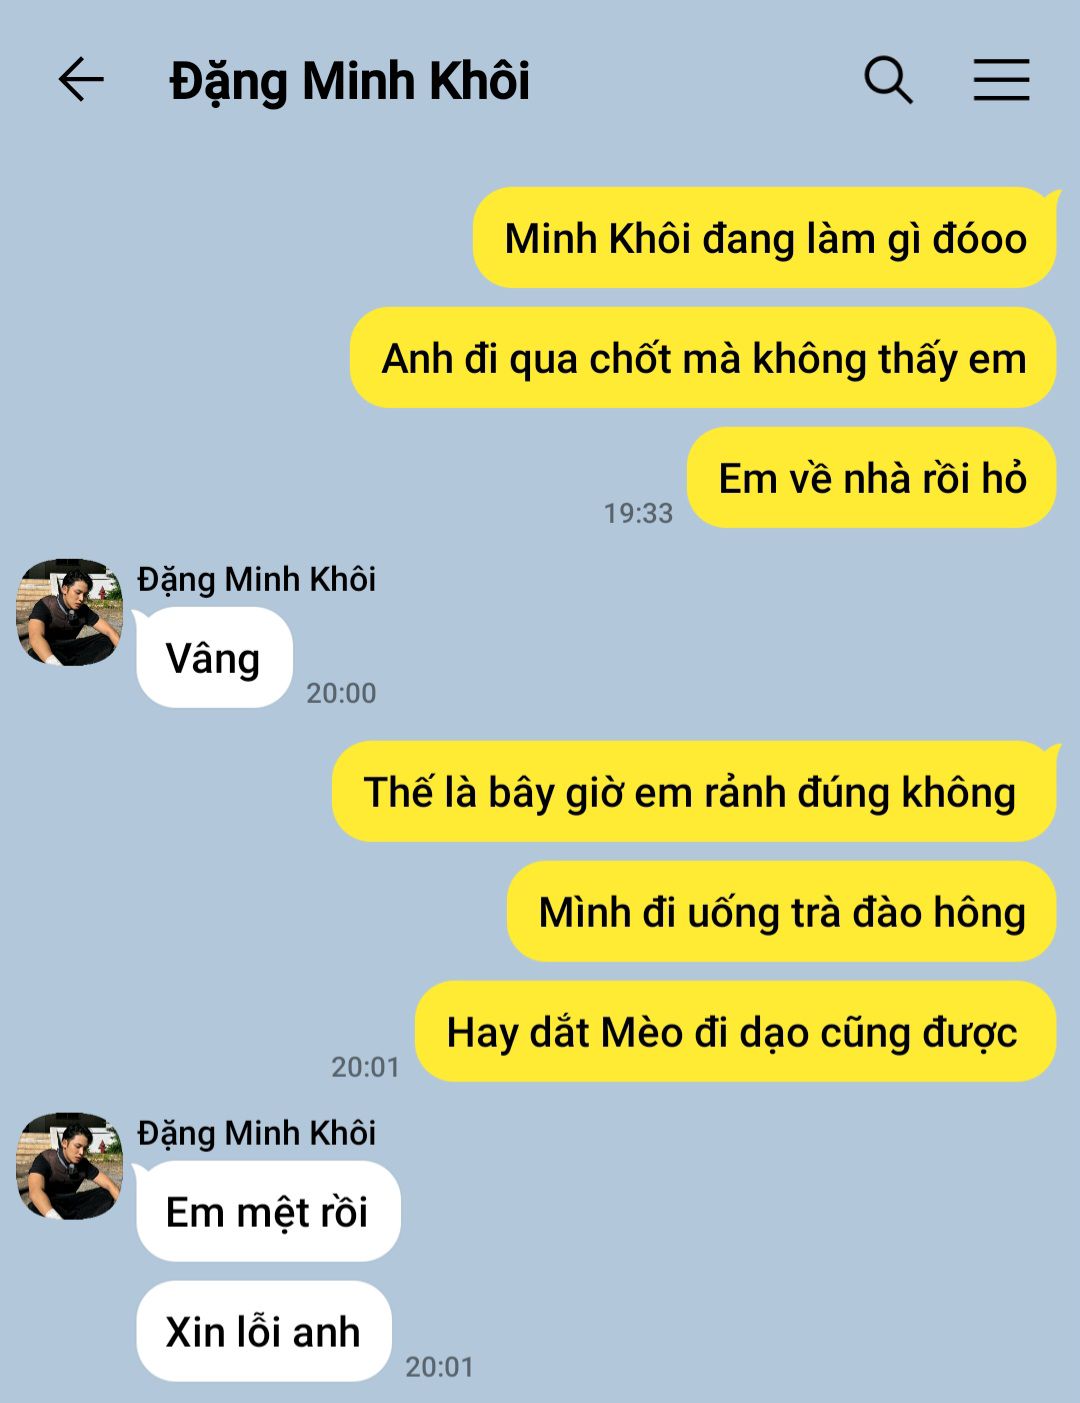Open chat search magnifier icon
Viewport: 1080px width, 1403px height.
click(x=888, y=80)
